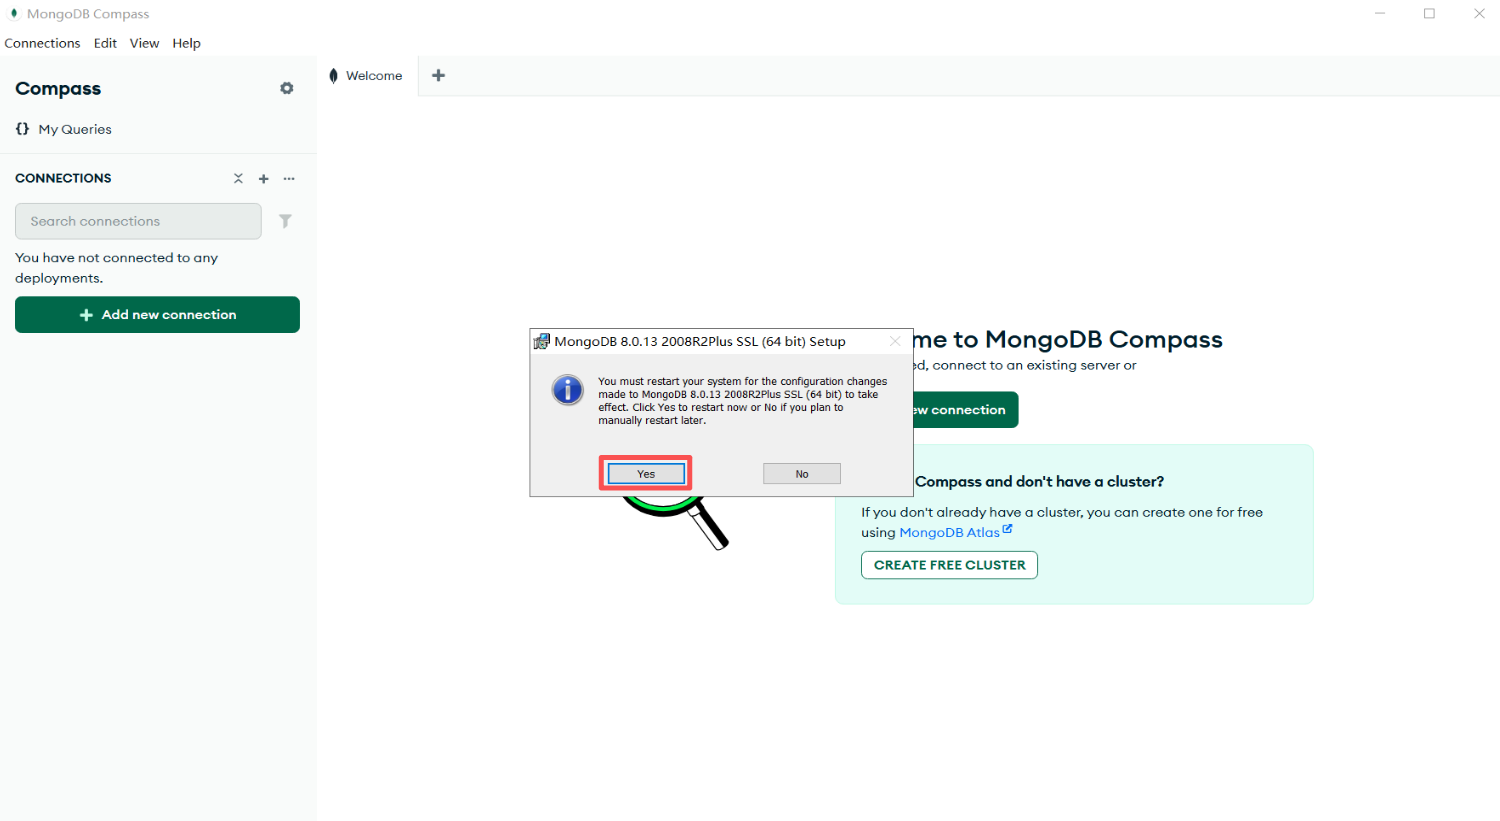This screenshot has height=821, width=1500.
Task: Click the Compass sidebar title
Action: point(58,88)
